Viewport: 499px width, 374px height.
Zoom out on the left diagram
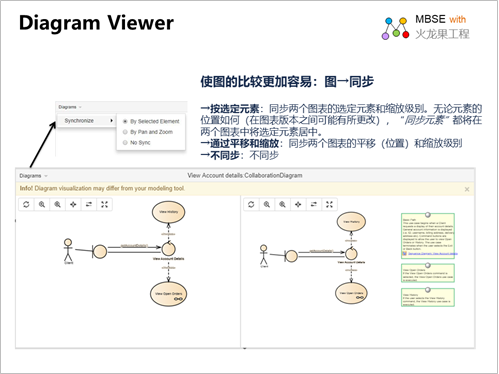(58, 204)
